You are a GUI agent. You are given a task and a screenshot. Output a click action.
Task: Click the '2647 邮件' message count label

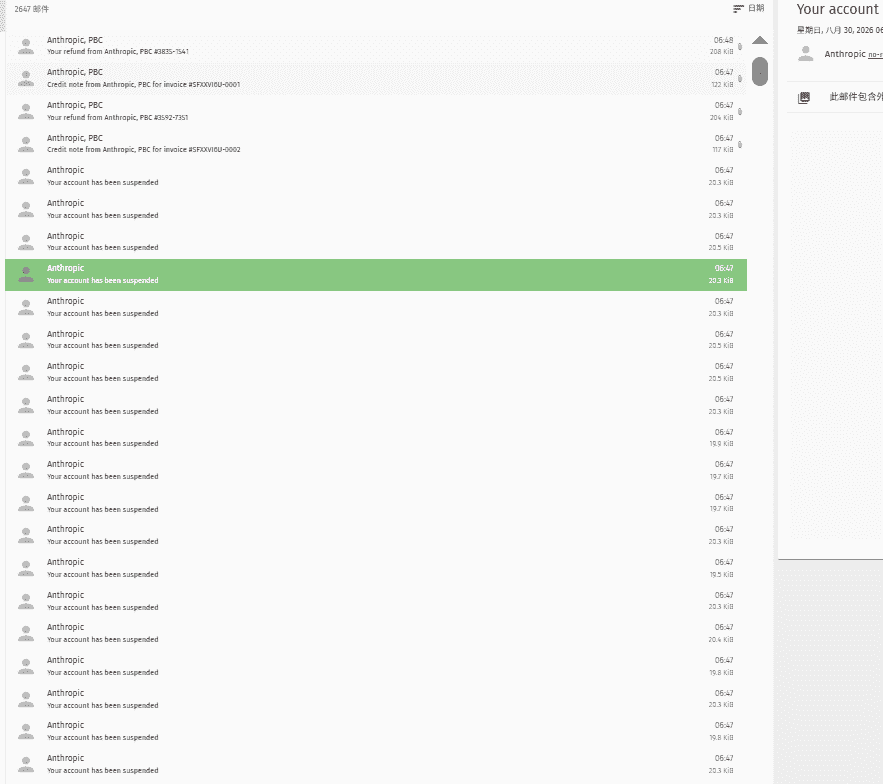coord(32,9)
